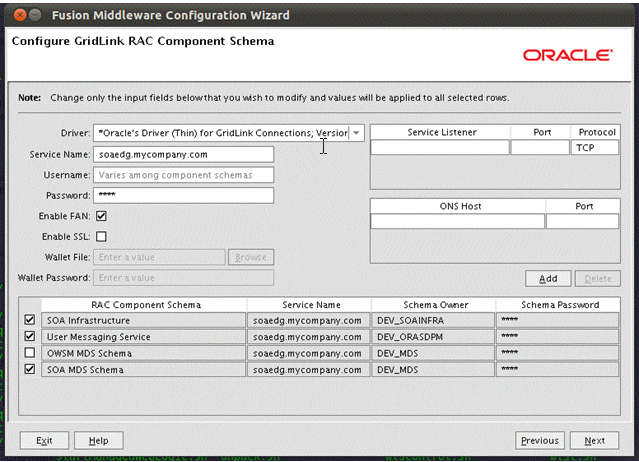Check the OWSM MDS Schema checkbox
639x462 pixels.
click(29, 352)
